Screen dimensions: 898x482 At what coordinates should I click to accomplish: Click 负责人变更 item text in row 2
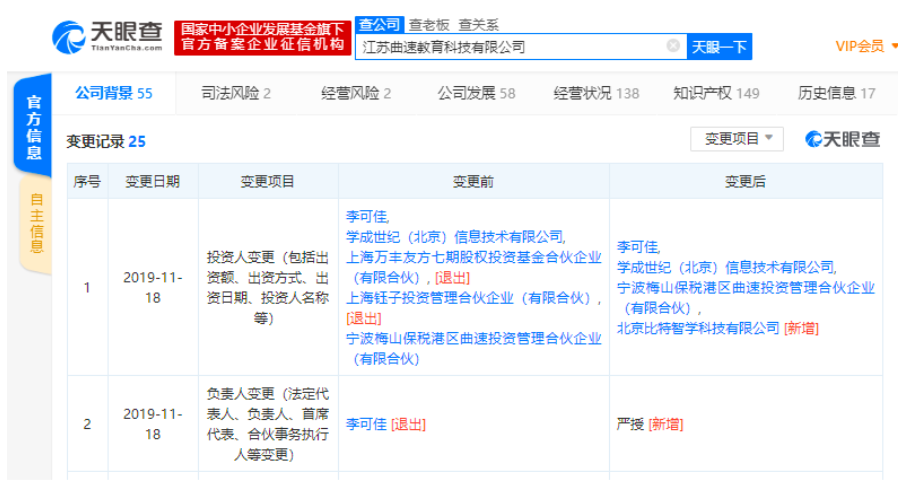click(x=267, y=424)
